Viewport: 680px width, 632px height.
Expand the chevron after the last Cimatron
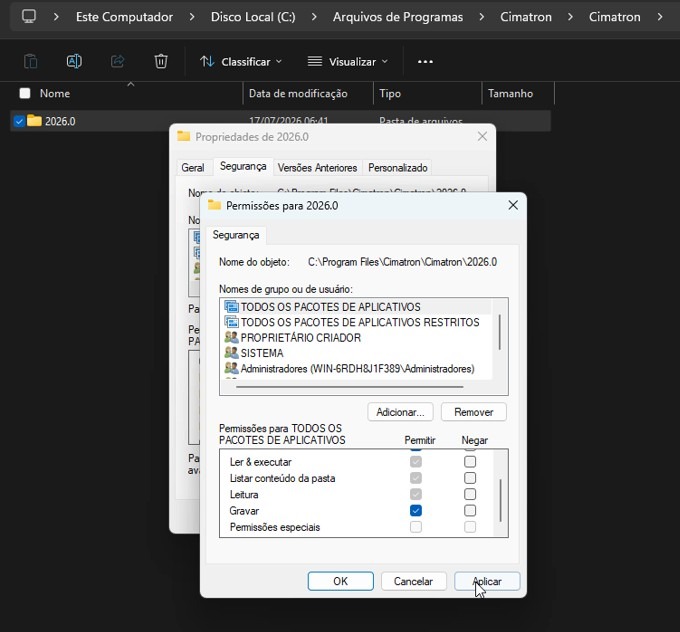[x=660, y=17]
